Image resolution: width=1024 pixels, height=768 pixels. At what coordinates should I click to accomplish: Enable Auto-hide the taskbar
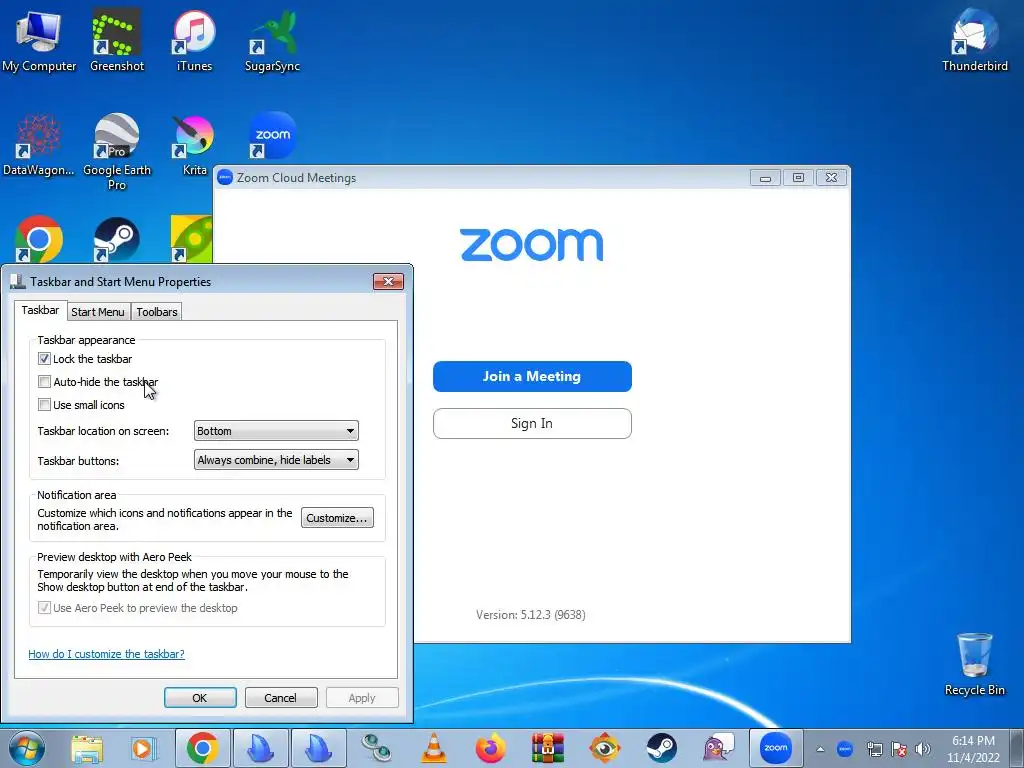44,381
